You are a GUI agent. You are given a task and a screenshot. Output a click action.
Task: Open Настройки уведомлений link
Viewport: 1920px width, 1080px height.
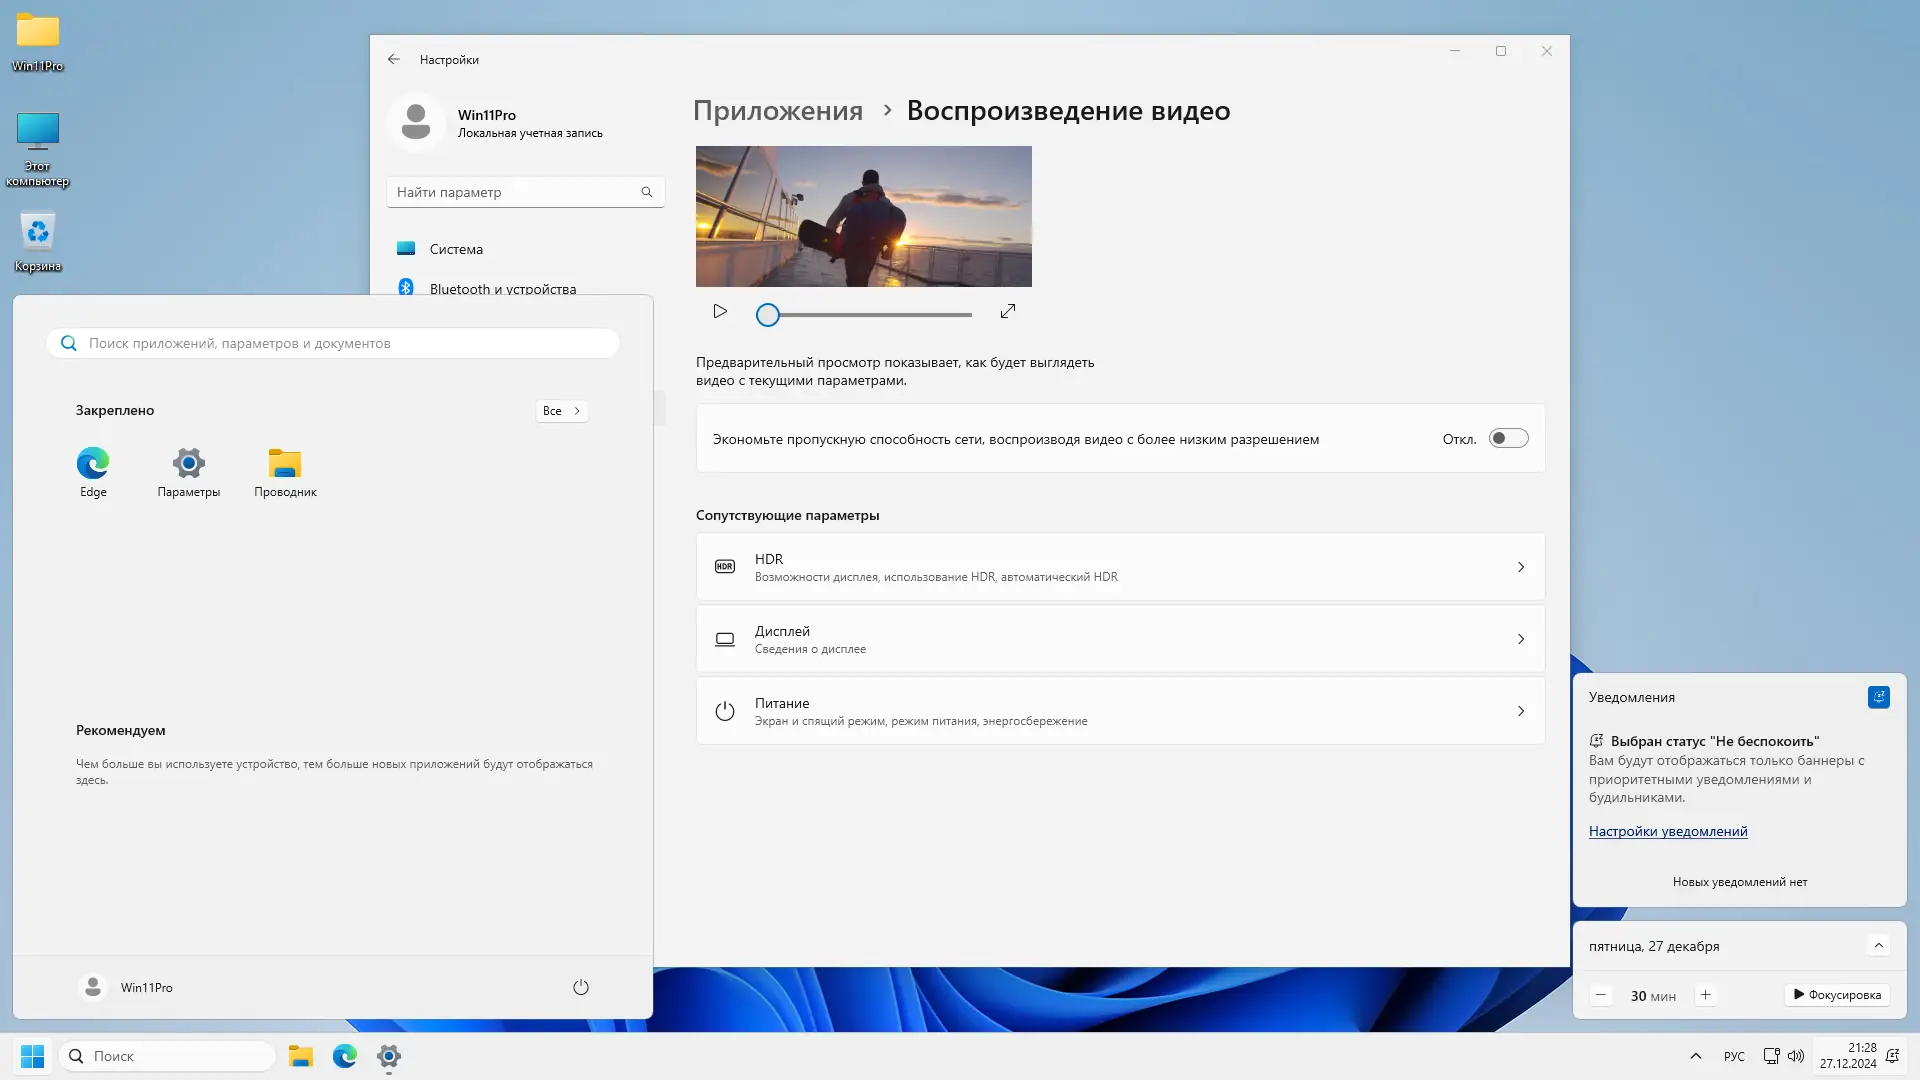pyautogui.click(x=1668, y=832)
